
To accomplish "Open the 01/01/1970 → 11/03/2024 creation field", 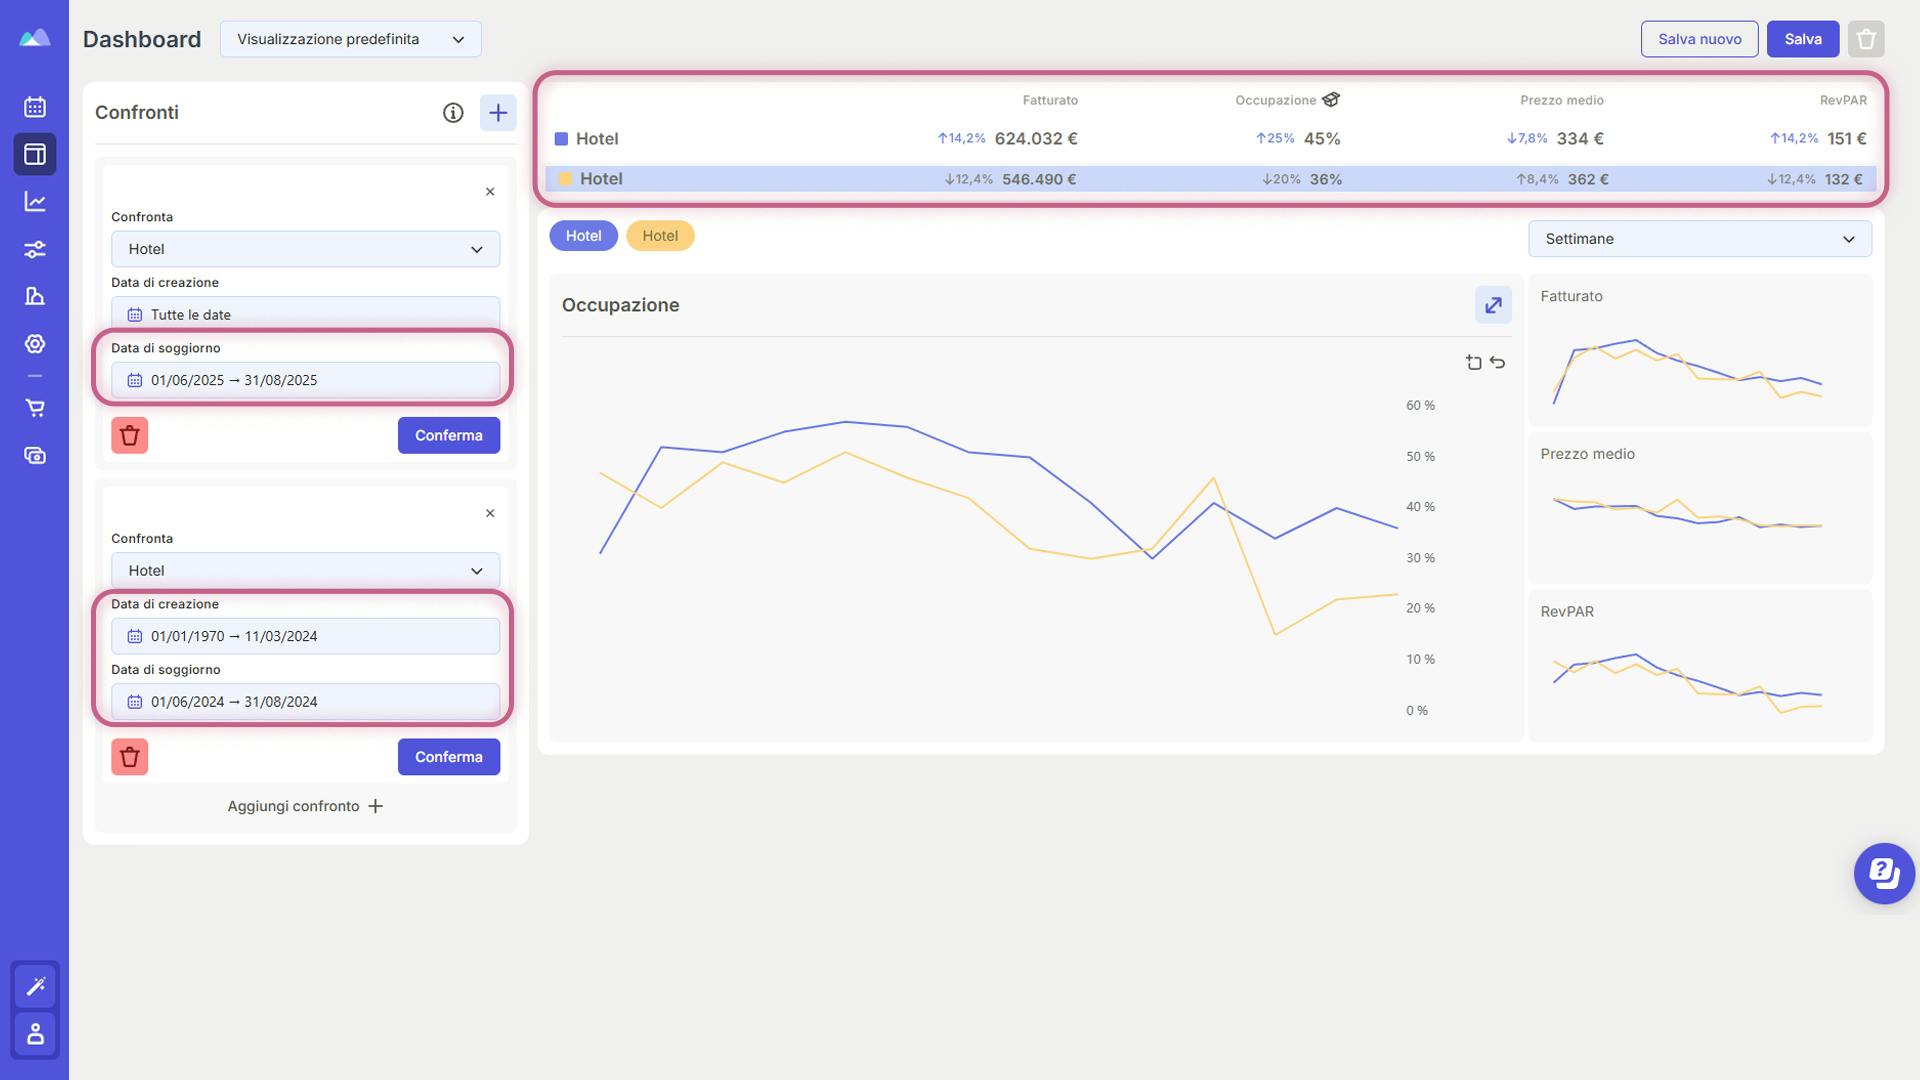I will pyautogui.click(x=306, y=636).
